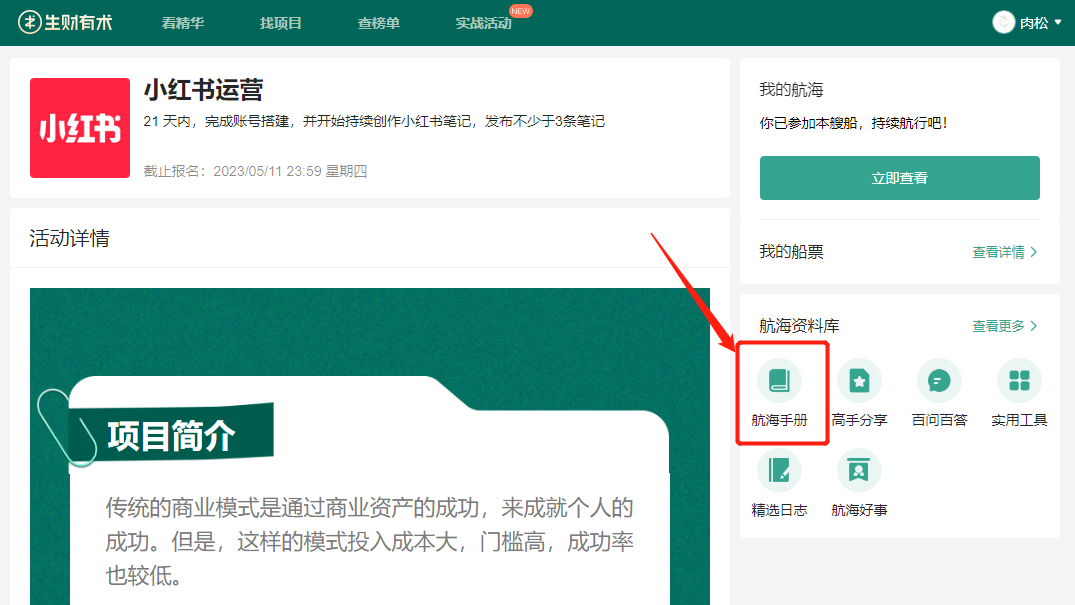Click the 项目简介 banner heading

(x=171, y=436)
